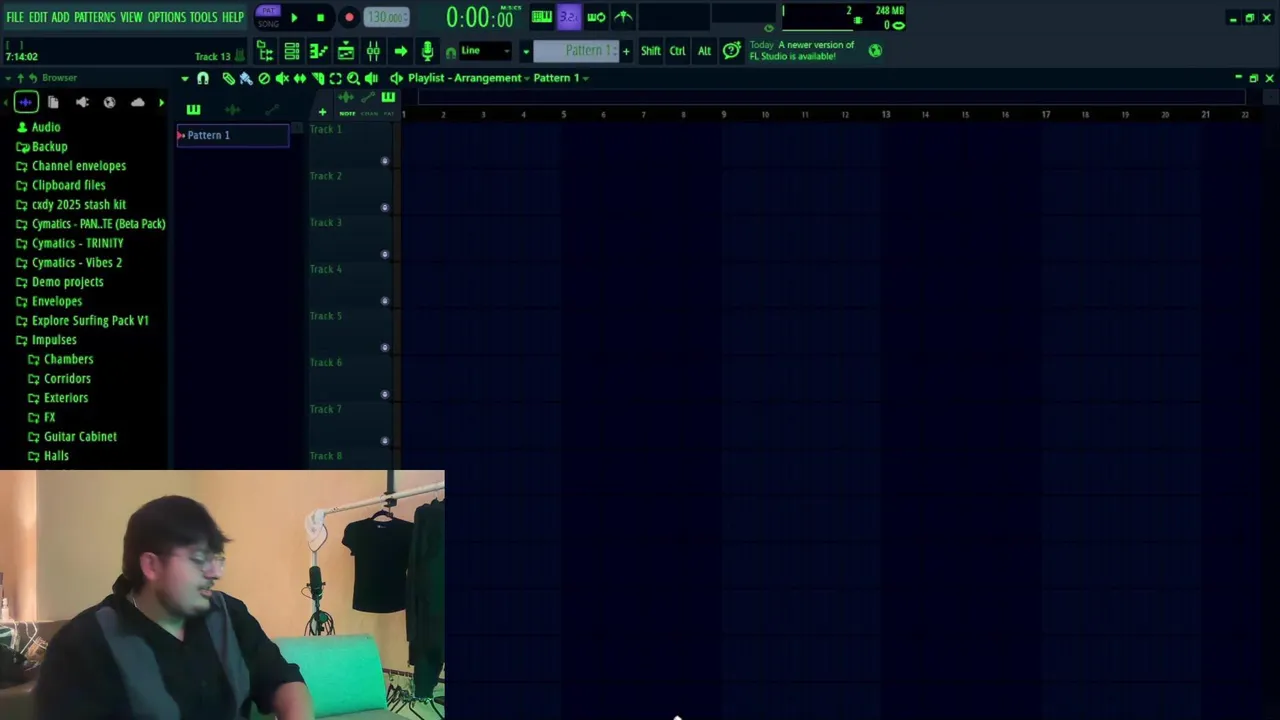Mute Track 7 via its dot

pyautogui.click(x=384, y=441)
